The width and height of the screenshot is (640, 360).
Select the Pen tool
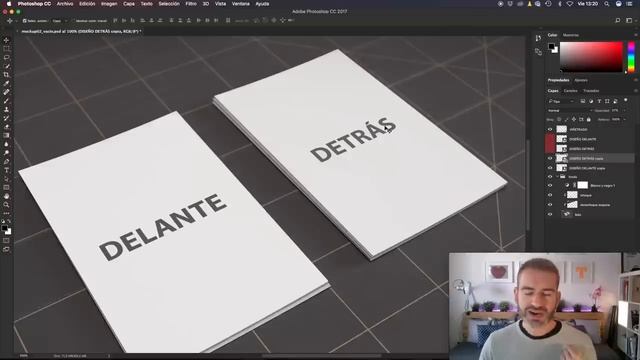[x=6, y=162]
